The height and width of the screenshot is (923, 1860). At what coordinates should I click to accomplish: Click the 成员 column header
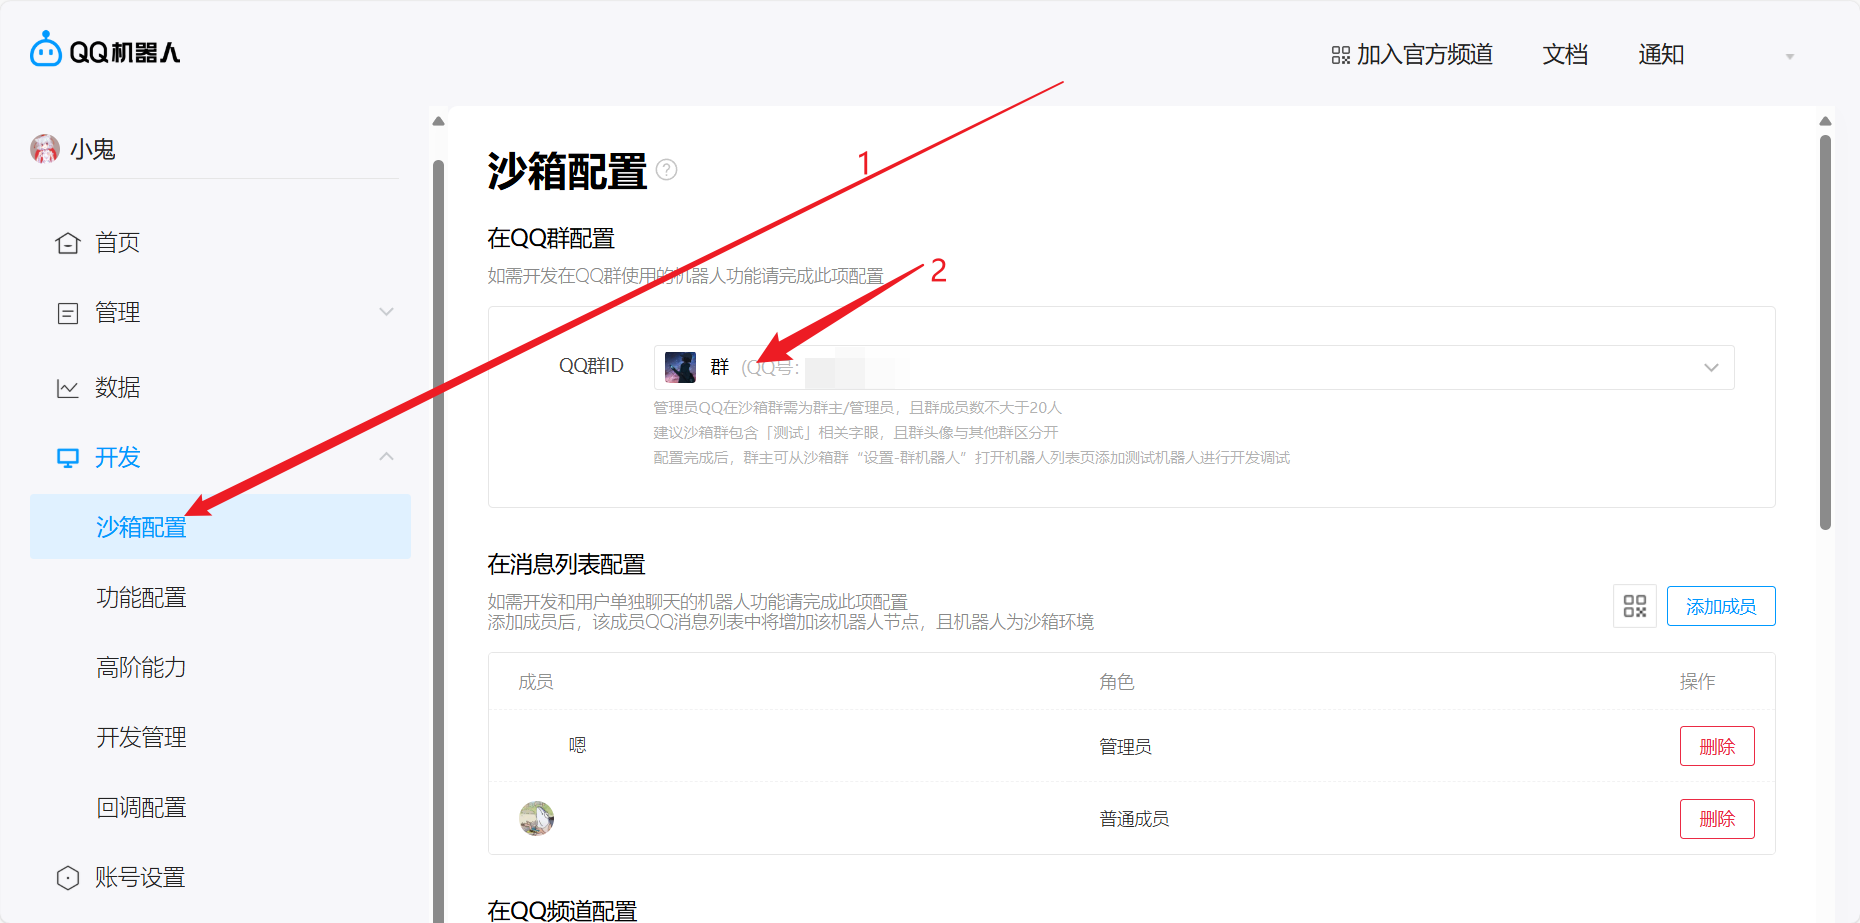[536, 682]
